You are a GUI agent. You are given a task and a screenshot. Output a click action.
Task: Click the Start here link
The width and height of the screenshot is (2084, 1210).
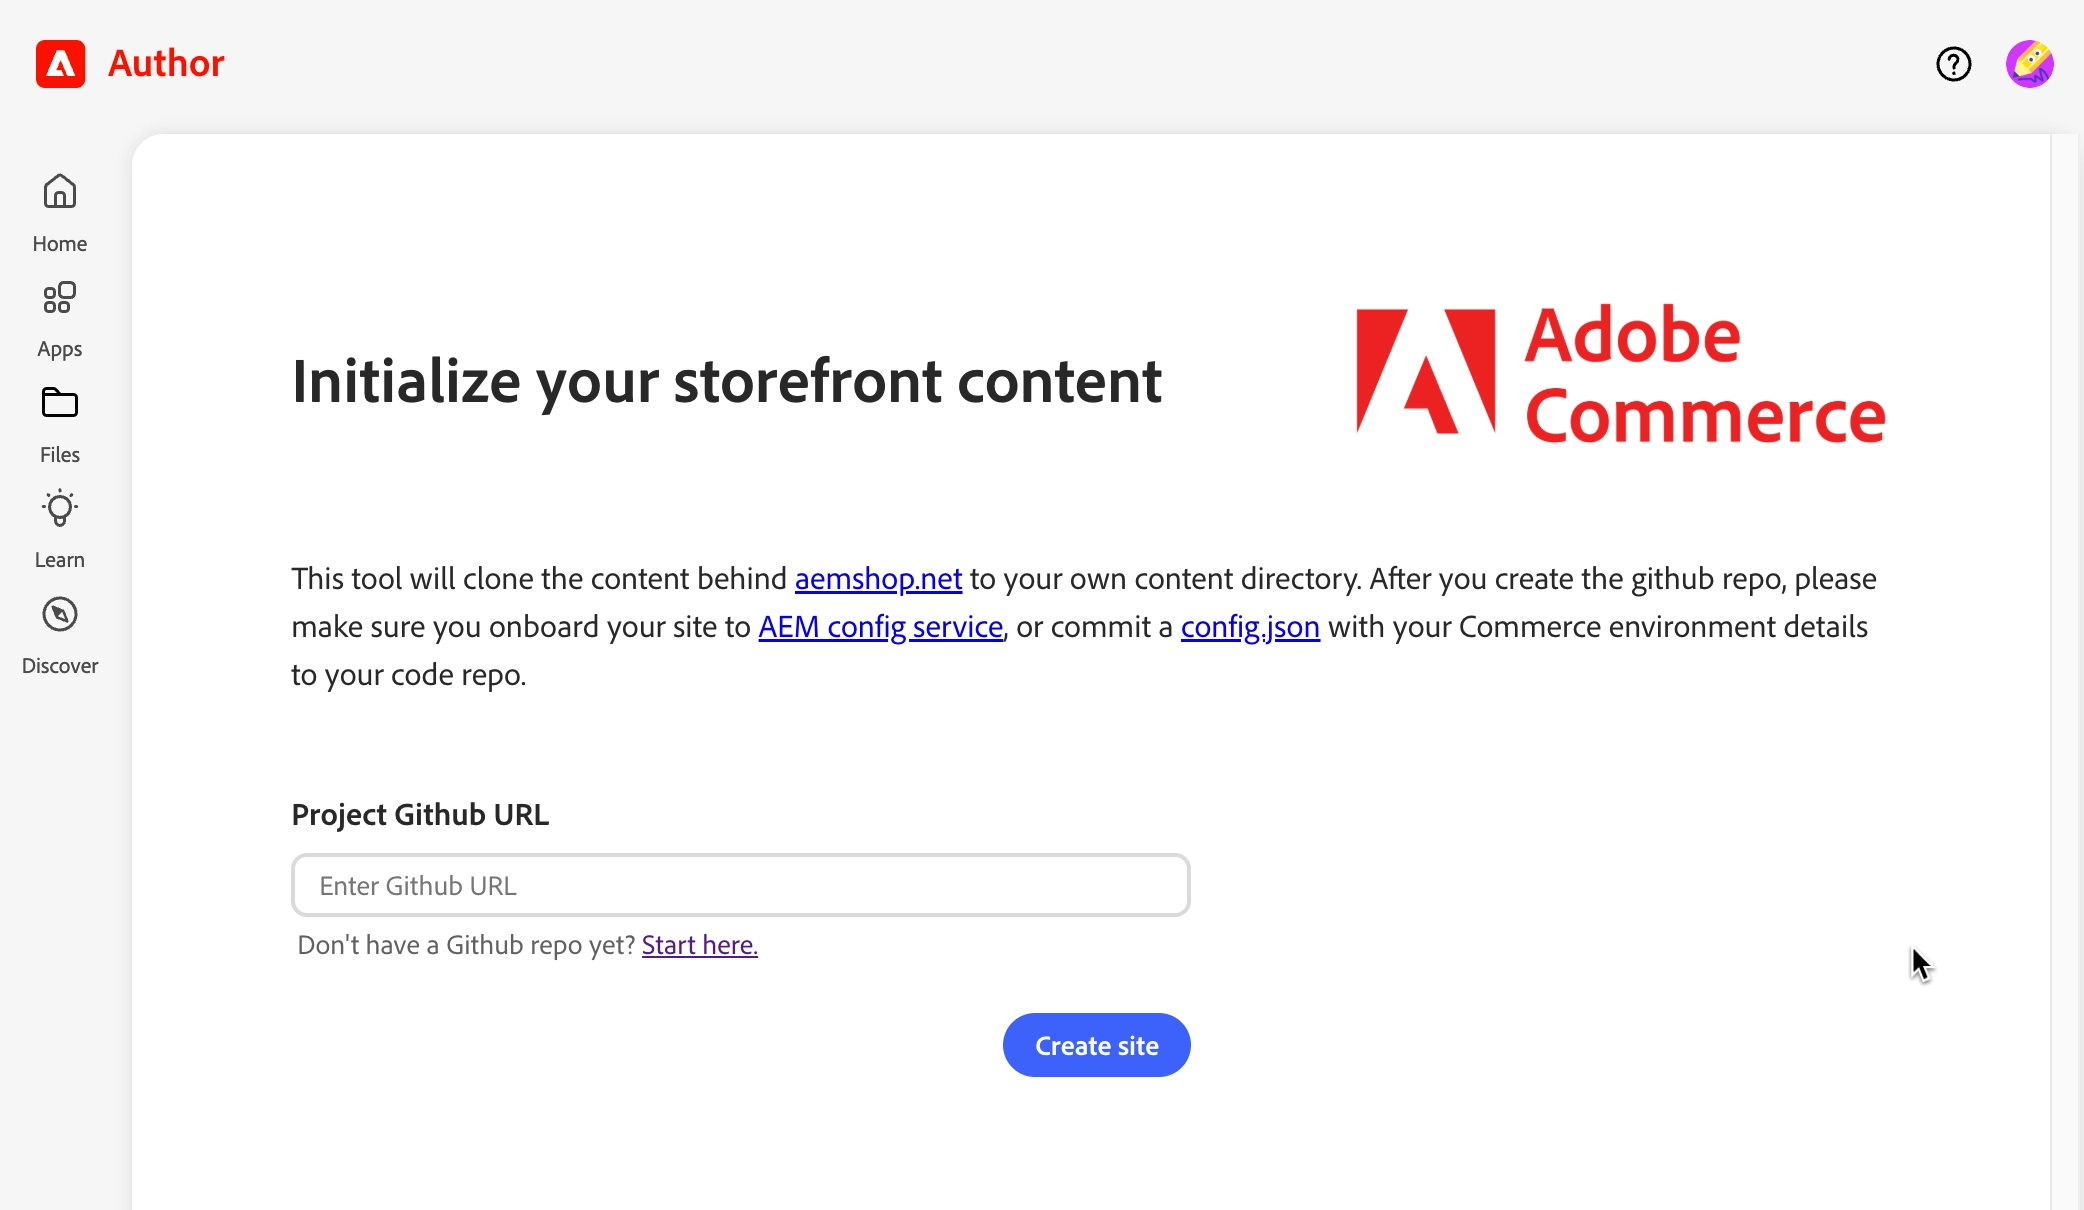click(699, 945)
